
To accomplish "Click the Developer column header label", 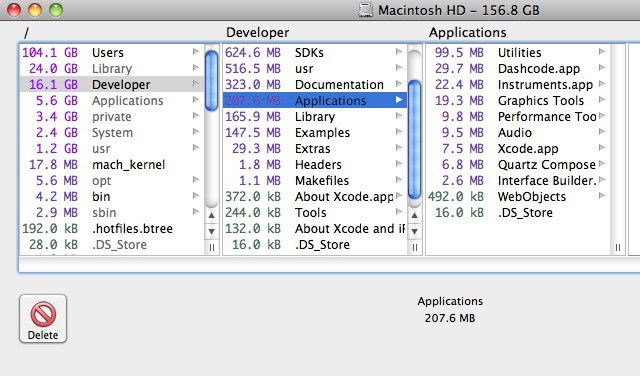I will 258,32.
